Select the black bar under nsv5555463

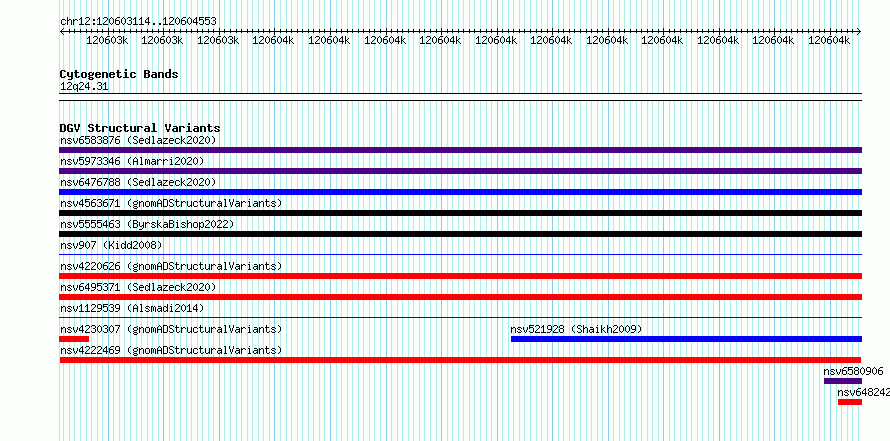460,234
